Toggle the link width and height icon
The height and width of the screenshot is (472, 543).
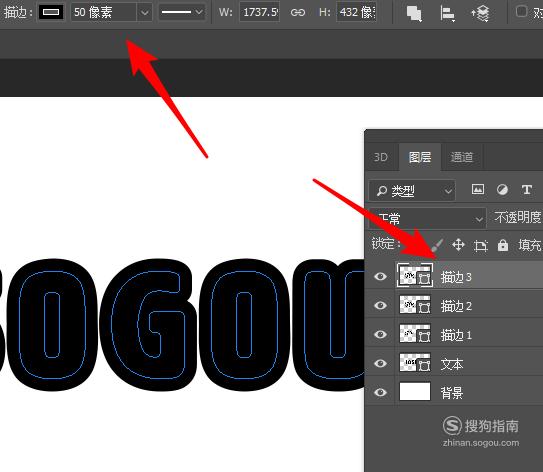pyautogui.click(x=297, y=13)
